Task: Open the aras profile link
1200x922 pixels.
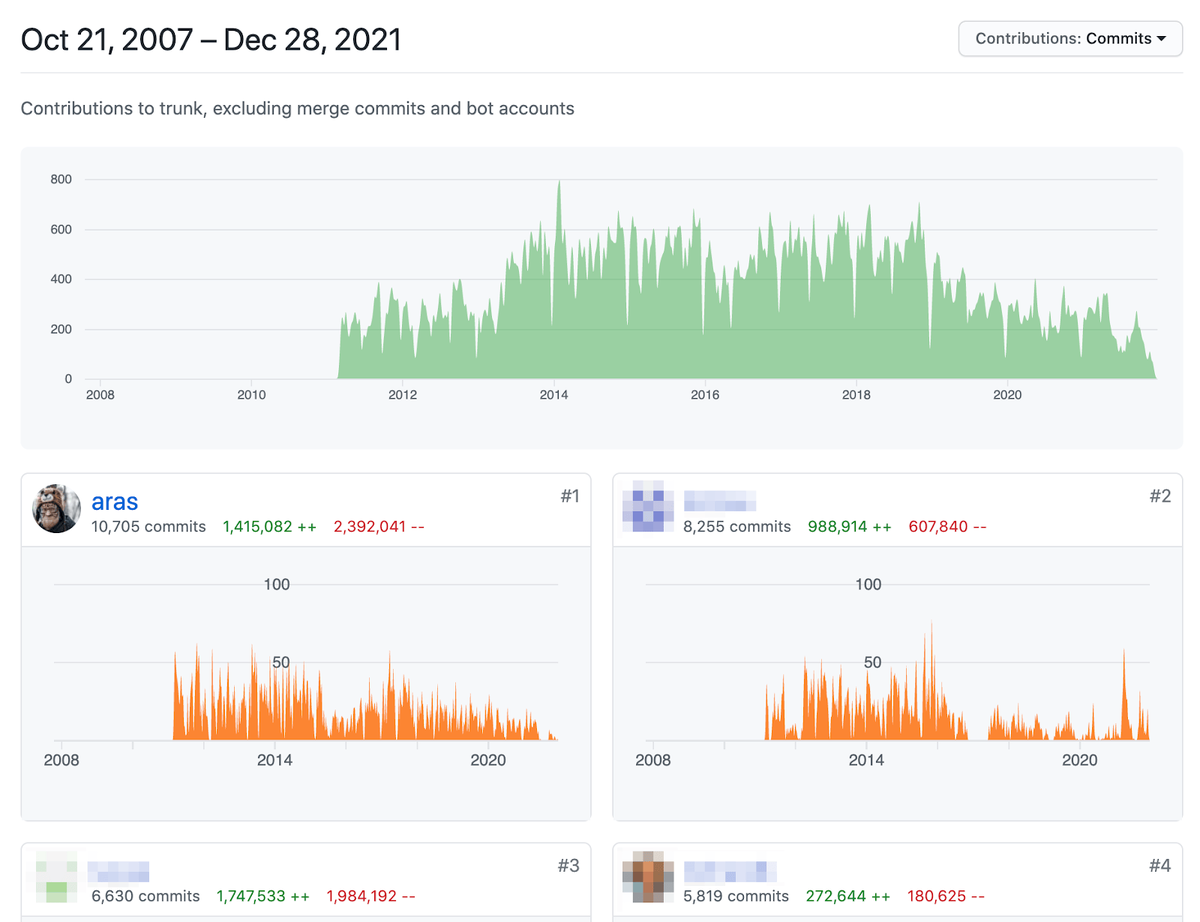Action: coord(115,502)
